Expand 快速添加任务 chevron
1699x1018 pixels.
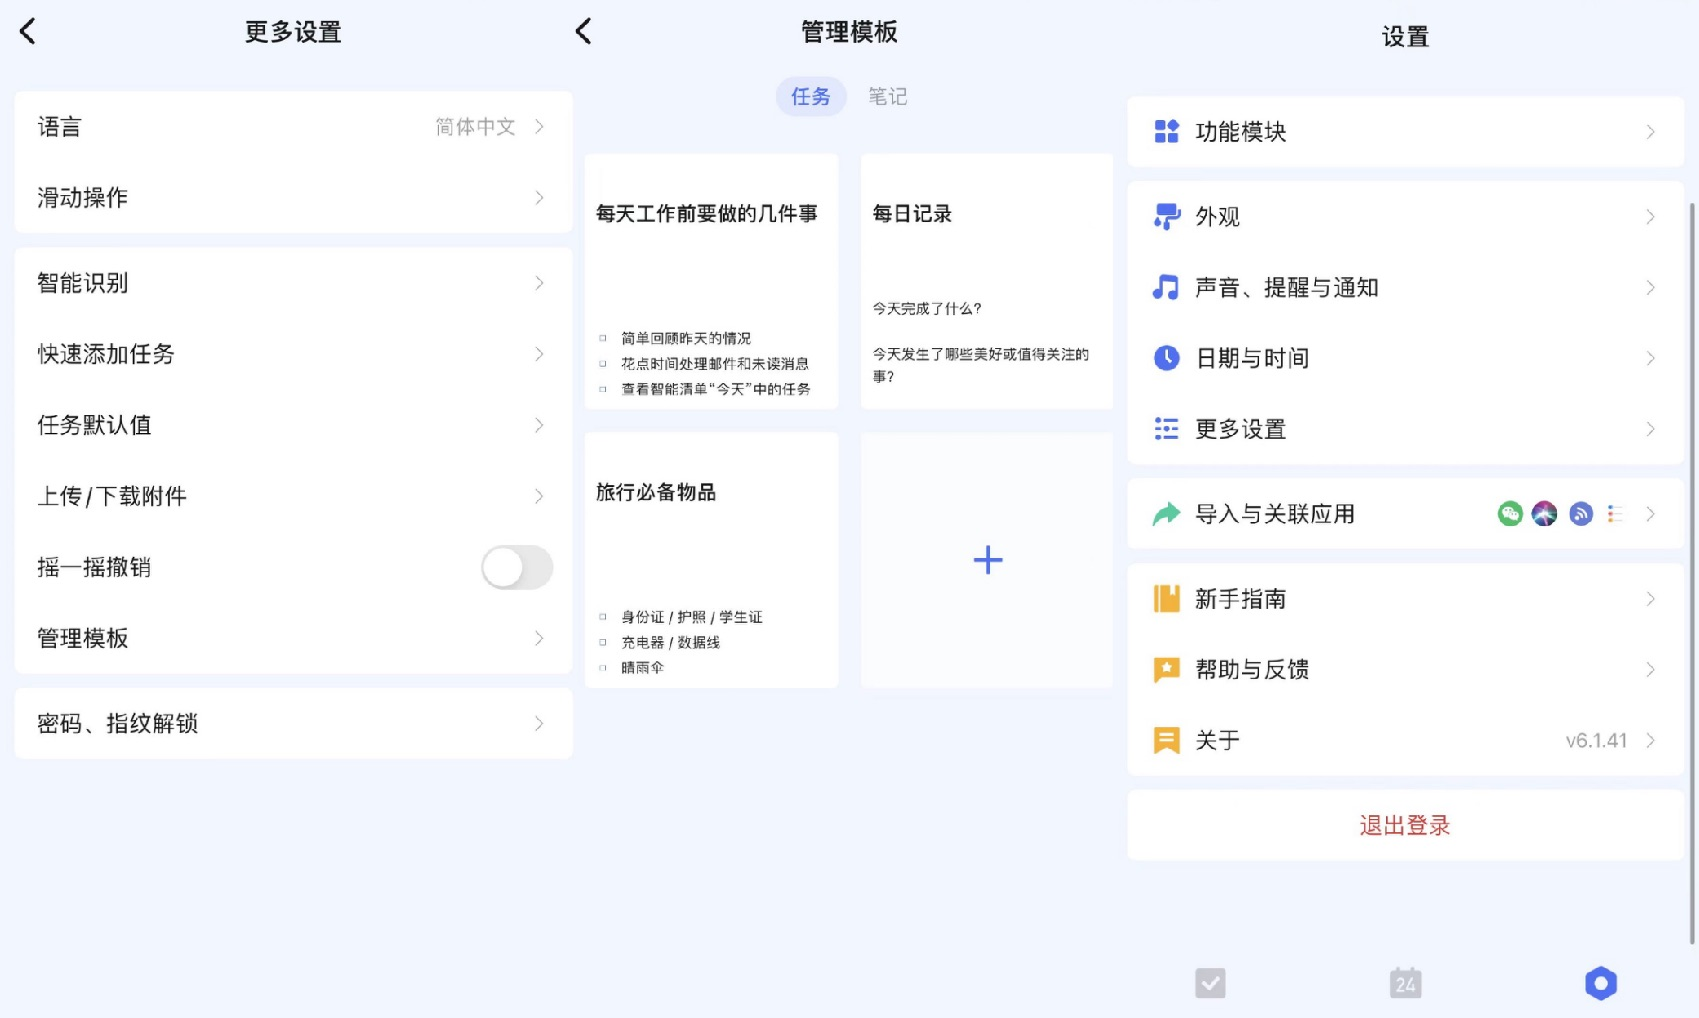(x=539, y=355)
